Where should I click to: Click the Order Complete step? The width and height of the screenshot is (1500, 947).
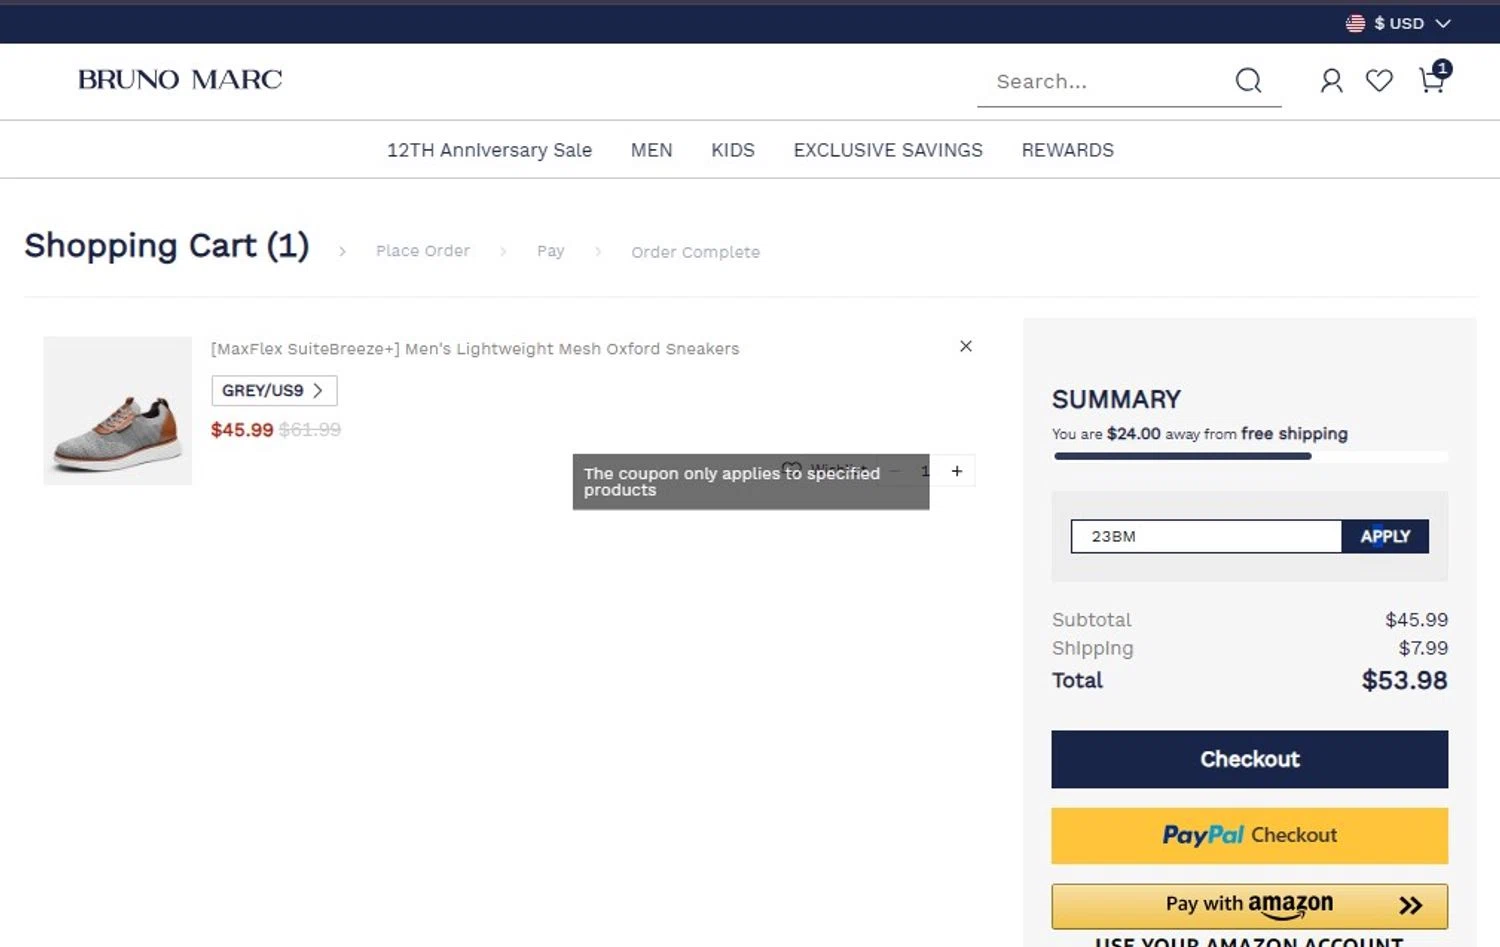pyautogui.click(x=695, y=252)
